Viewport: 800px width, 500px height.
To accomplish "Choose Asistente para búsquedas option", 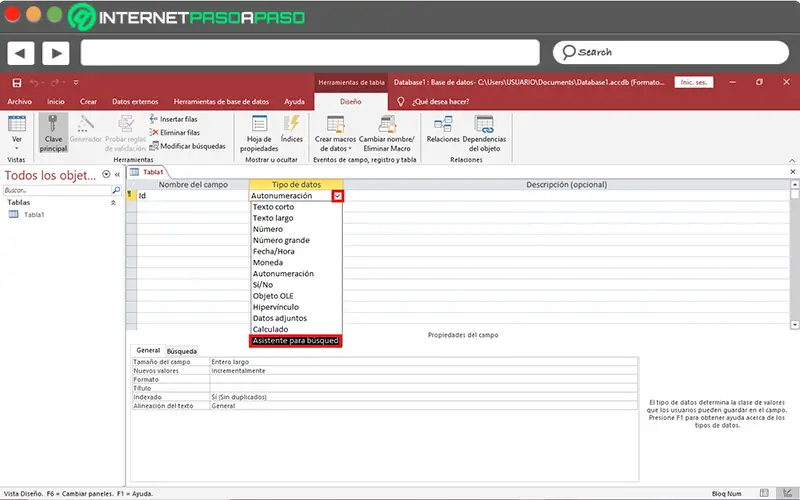I will (295, 341).
